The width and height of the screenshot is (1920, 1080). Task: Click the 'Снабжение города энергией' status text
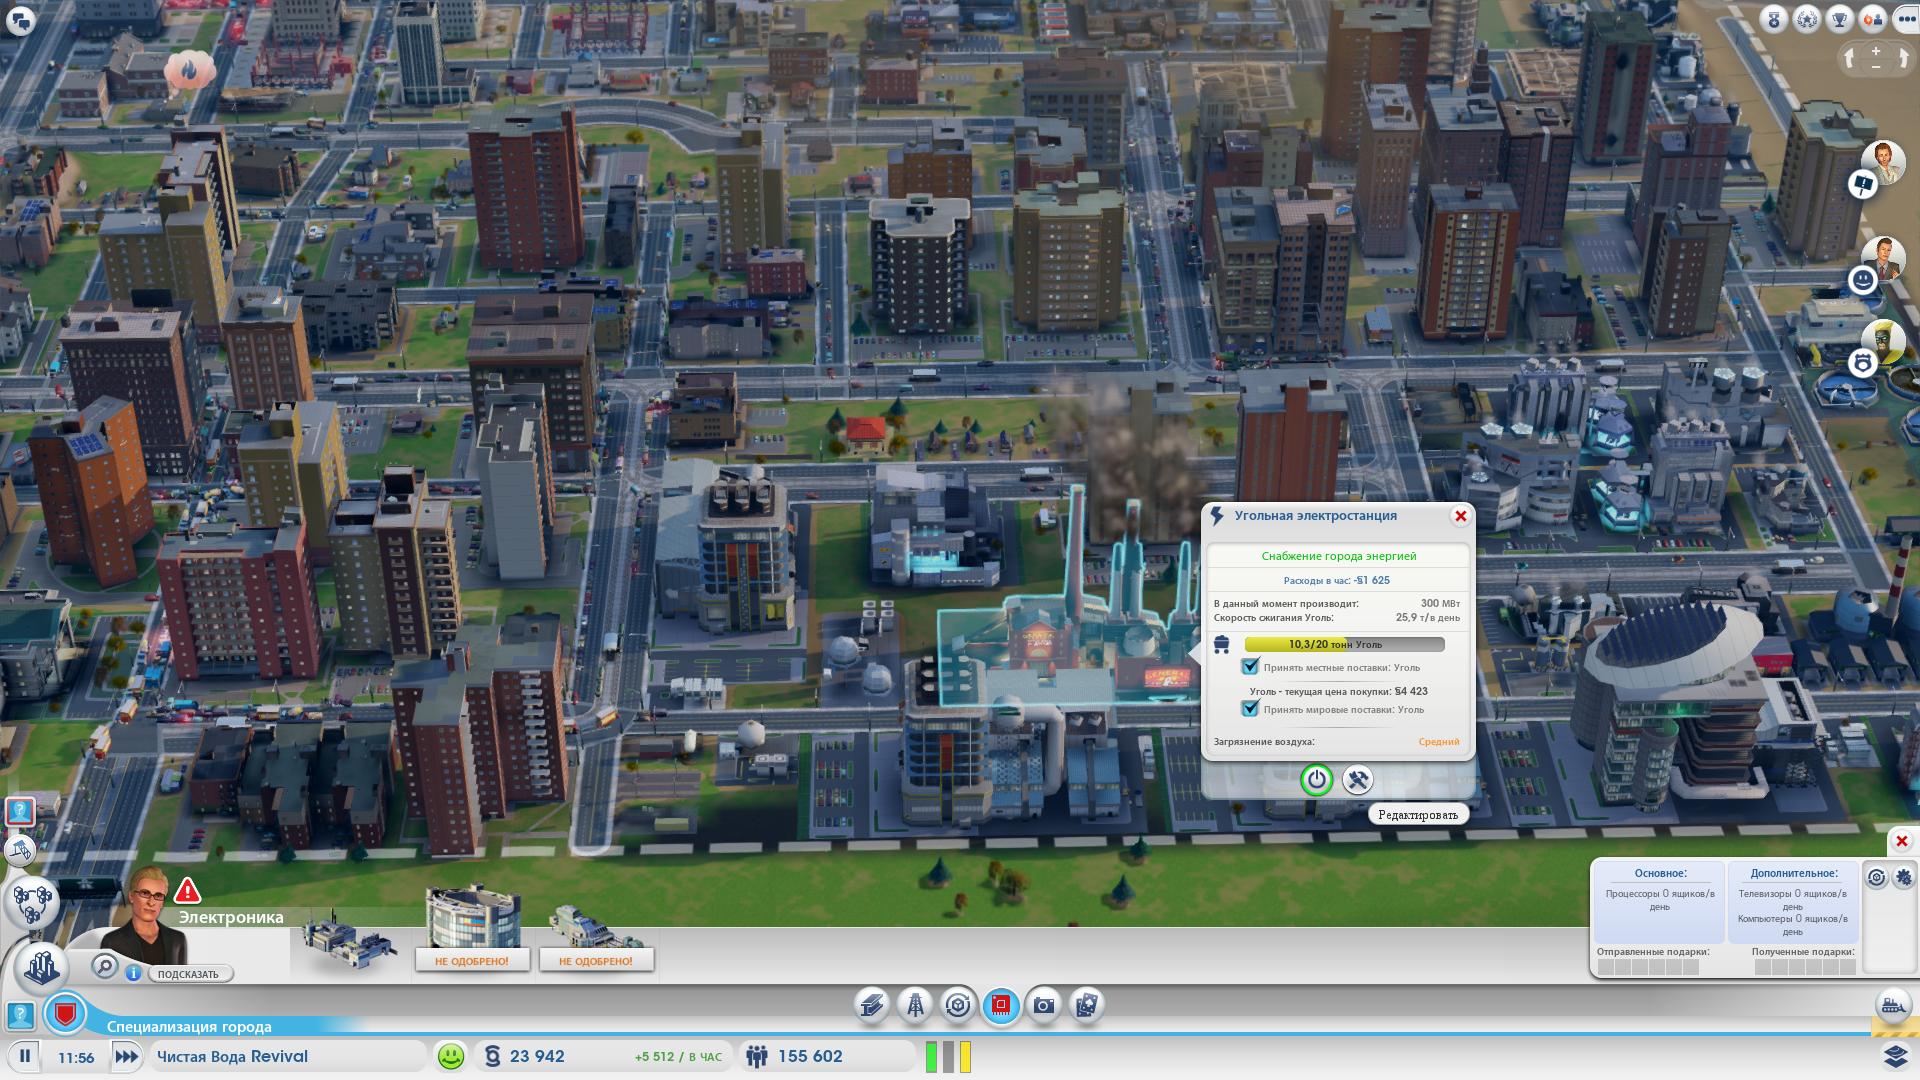tap(1338, 556)
